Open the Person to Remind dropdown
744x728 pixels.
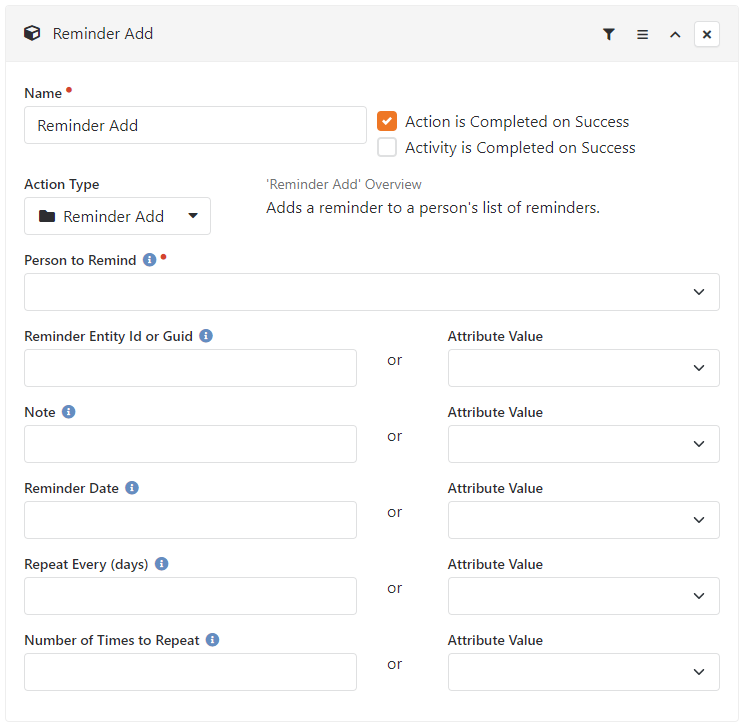[x=372, y=292]
